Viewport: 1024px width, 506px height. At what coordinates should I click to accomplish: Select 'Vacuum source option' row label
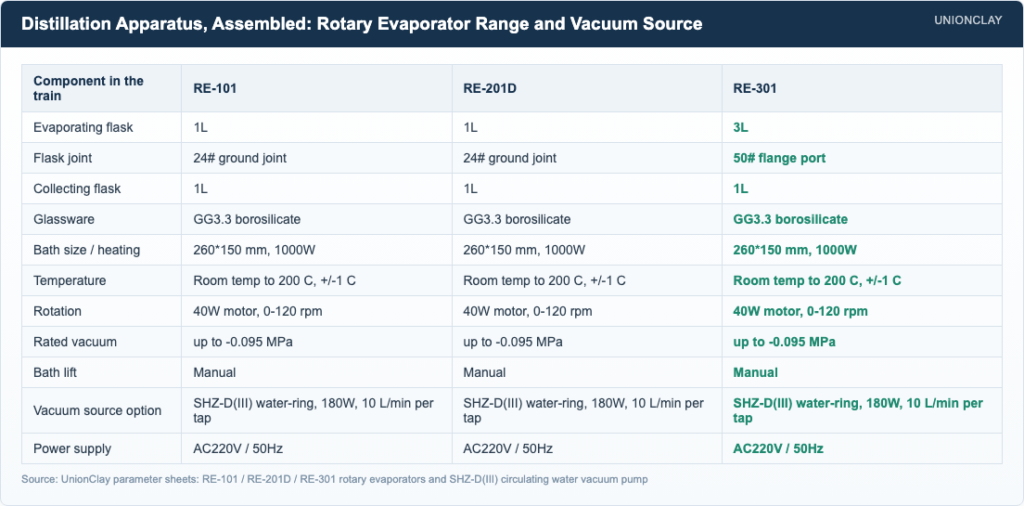97,411
